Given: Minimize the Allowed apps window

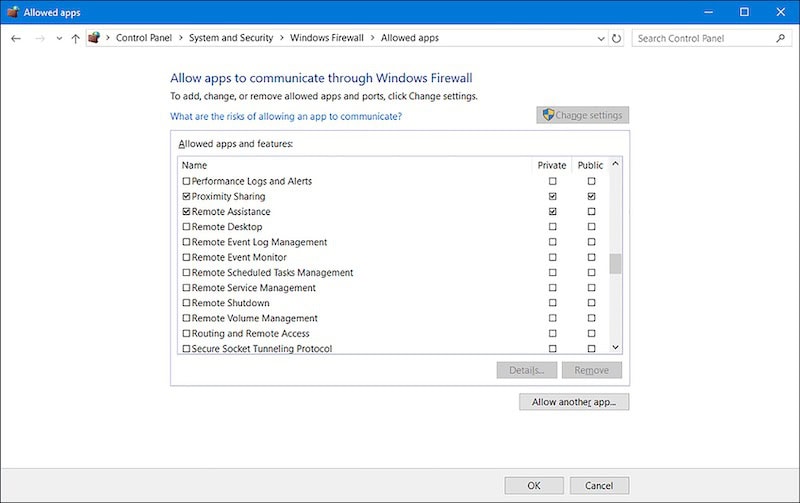Looking at the screenshot, I should (708, 12).
